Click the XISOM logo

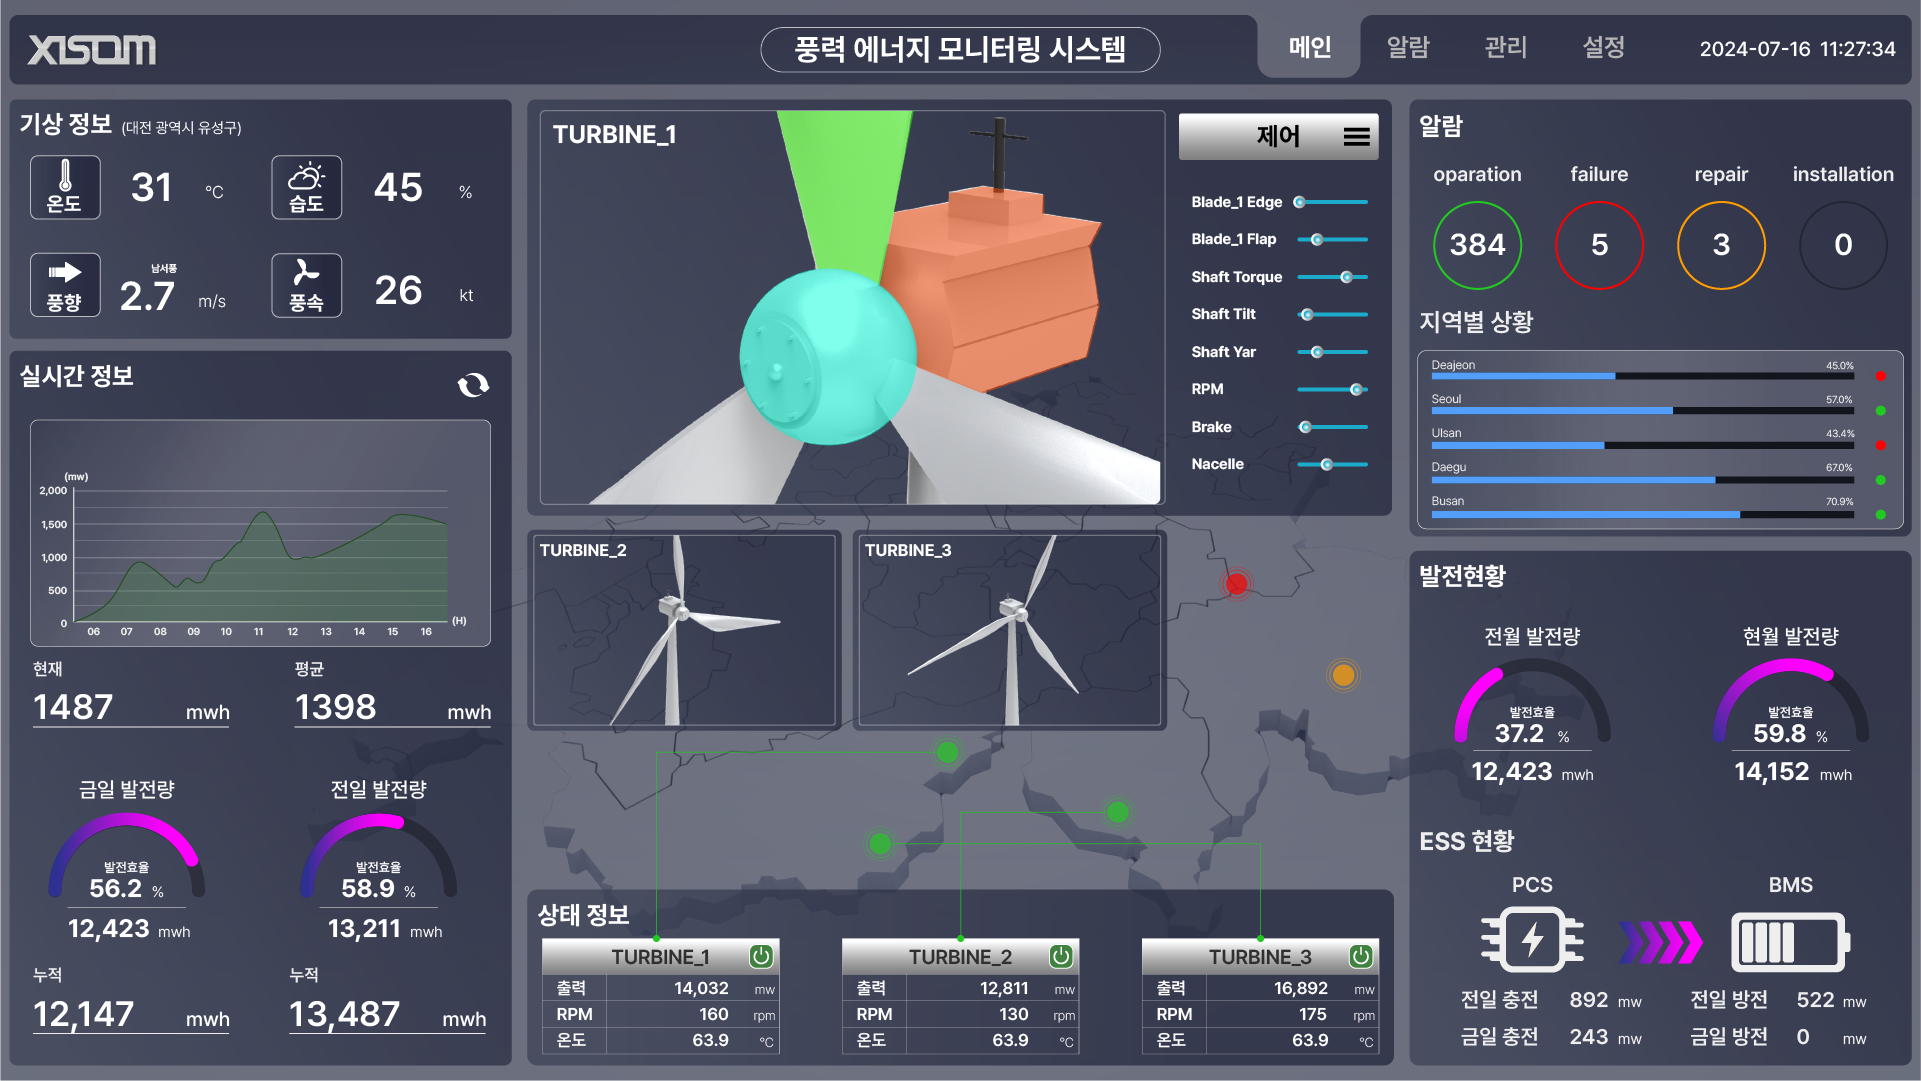(91, 49)
